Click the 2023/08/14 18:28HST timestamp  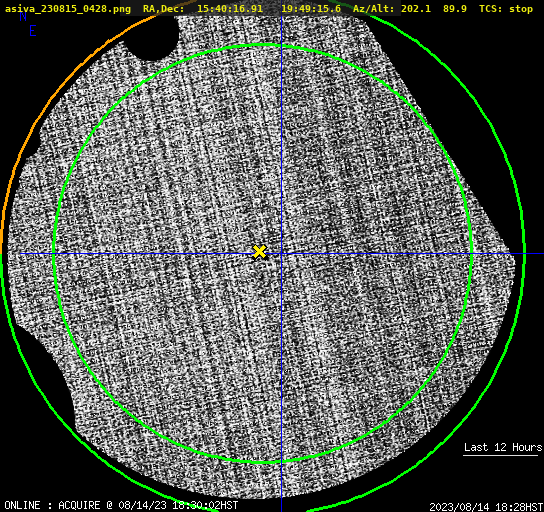click(486, 507)
